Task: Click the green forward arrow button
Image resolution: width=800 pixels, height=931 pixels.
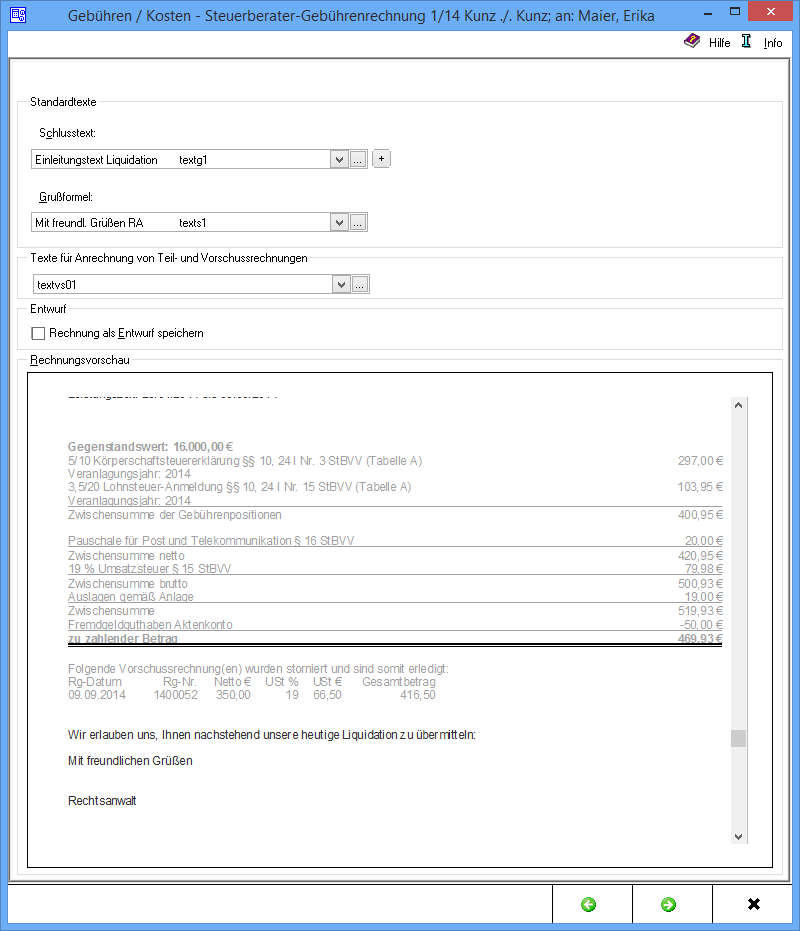Action: click(x=669, y=904)
